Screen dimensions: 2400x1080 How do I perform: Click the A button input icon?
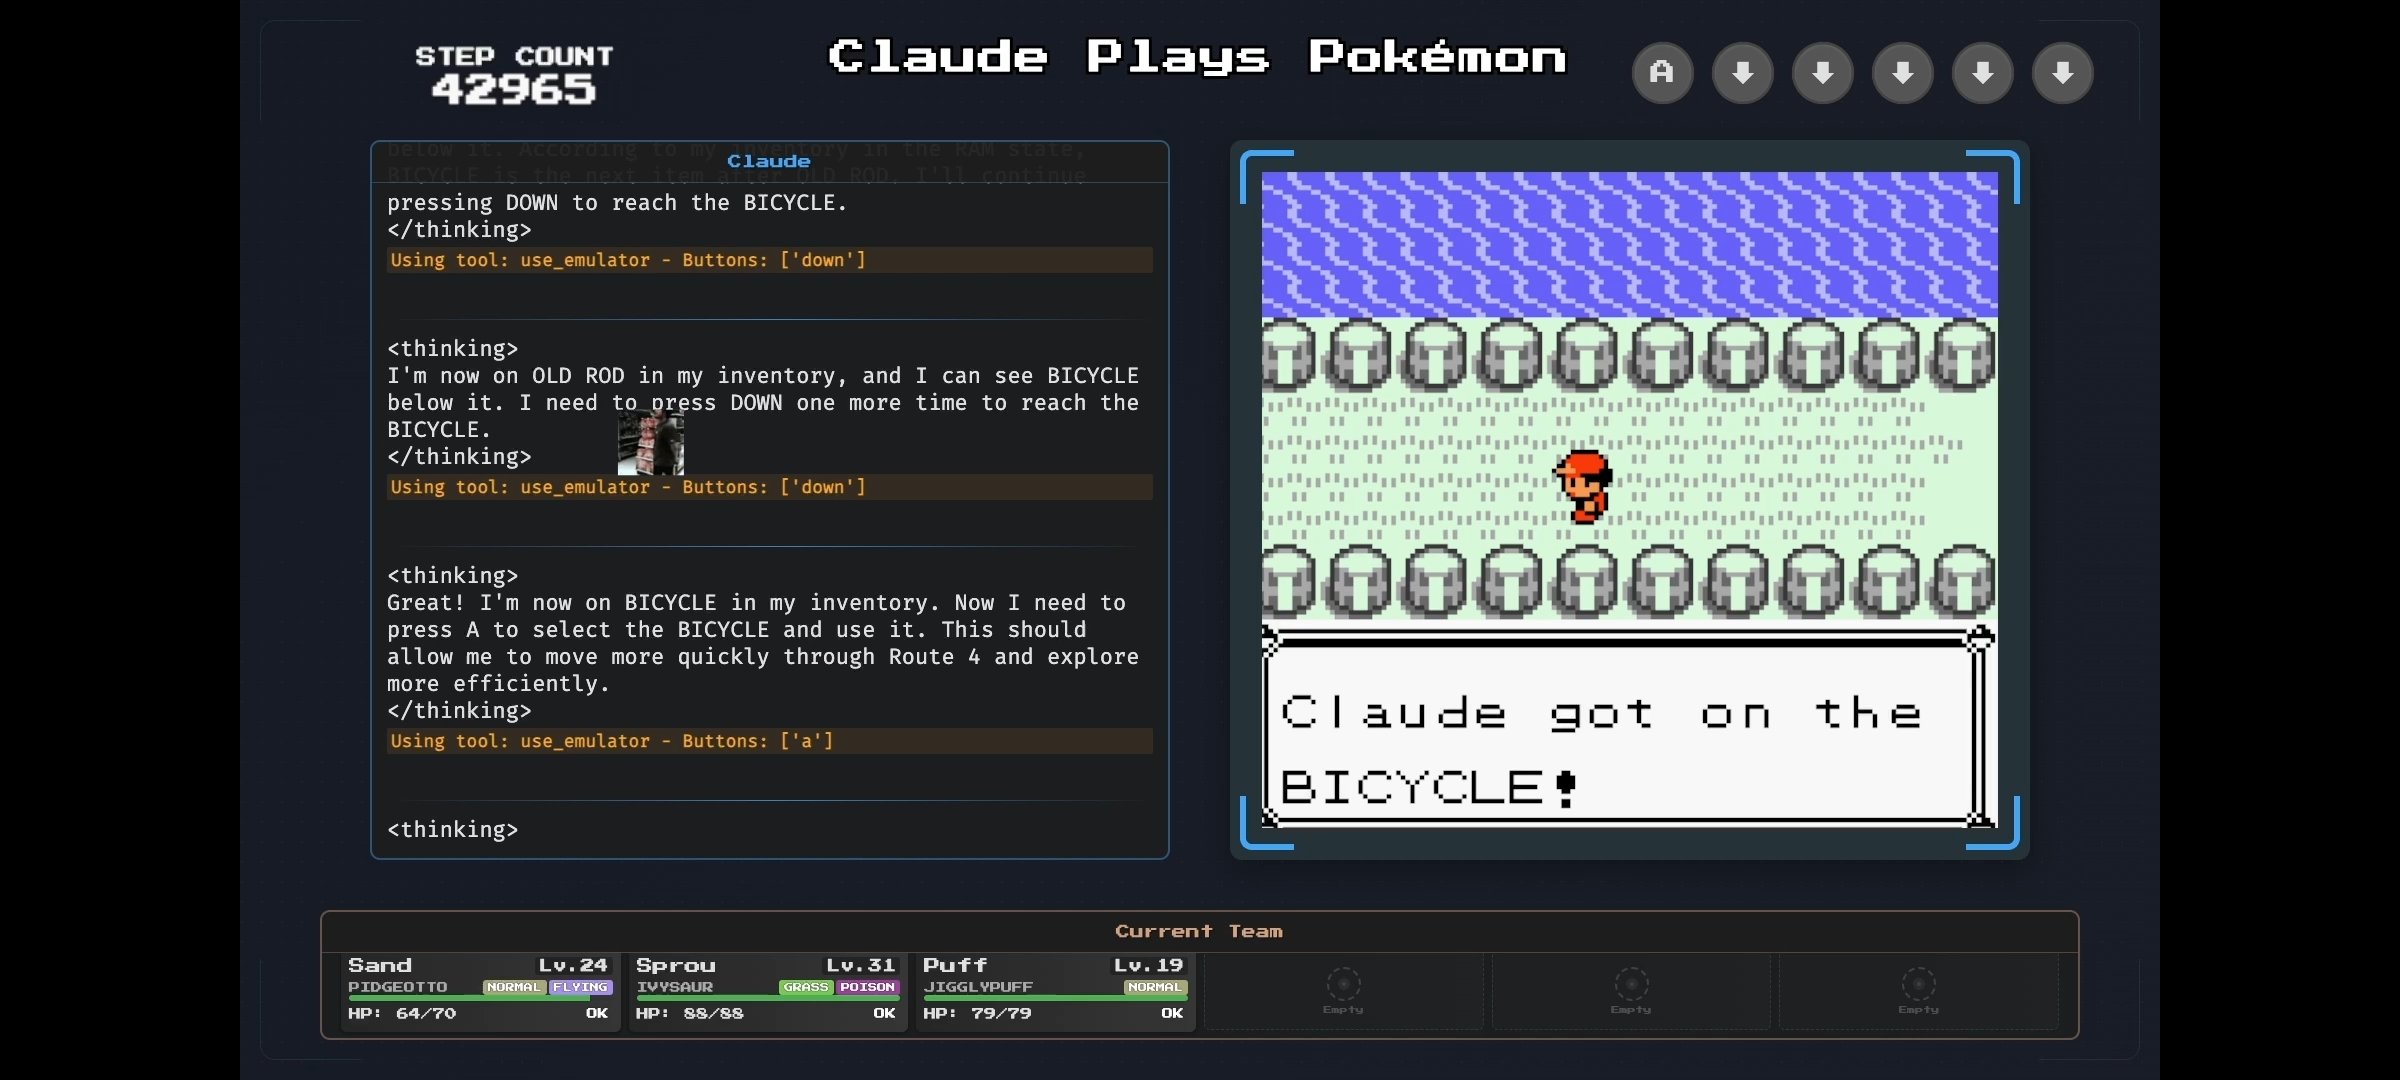pos(1662,72)
